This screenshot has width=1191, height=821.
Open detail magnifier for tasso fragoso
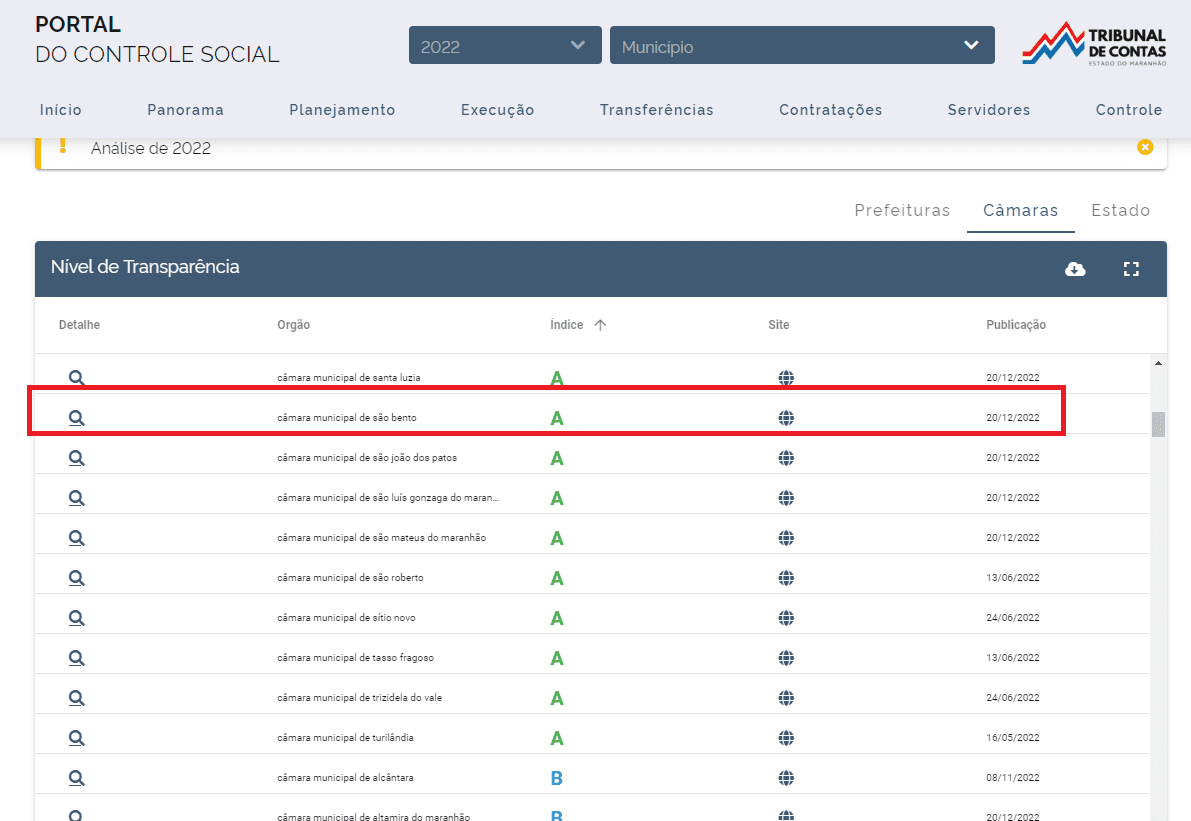click(77, 658)
